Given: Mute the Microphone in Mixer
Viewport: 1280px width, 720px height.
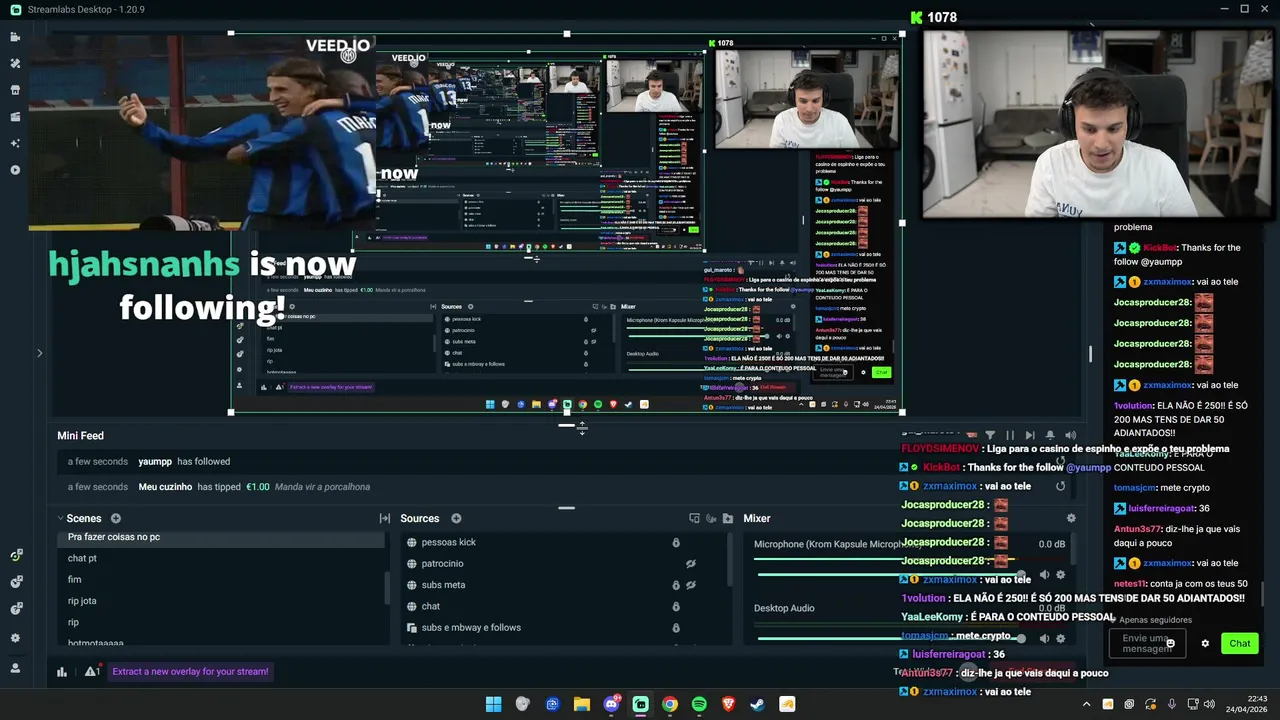Looking at the screenshot, I should point(1044,575).
